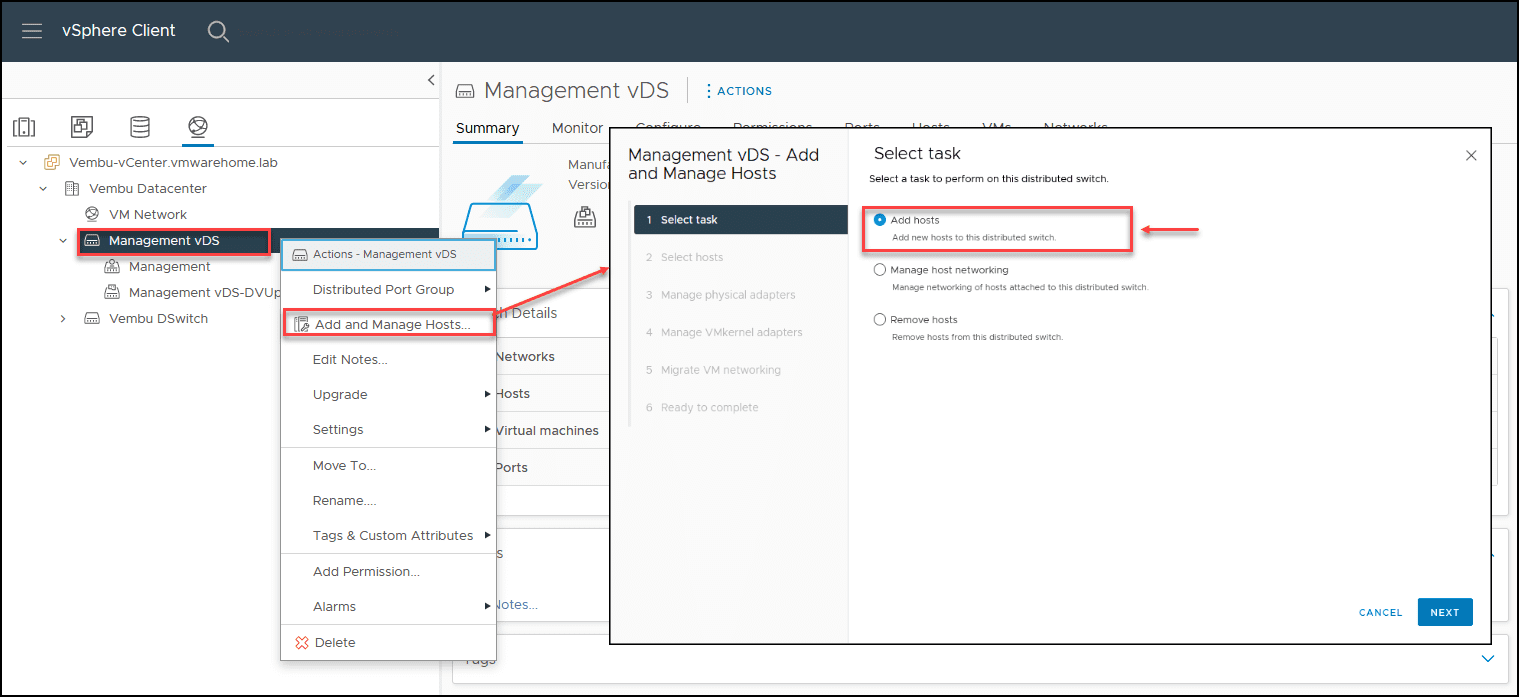Click the Management vDS-DVUplinks icon

pyautogui.click(x=112, y=293)
